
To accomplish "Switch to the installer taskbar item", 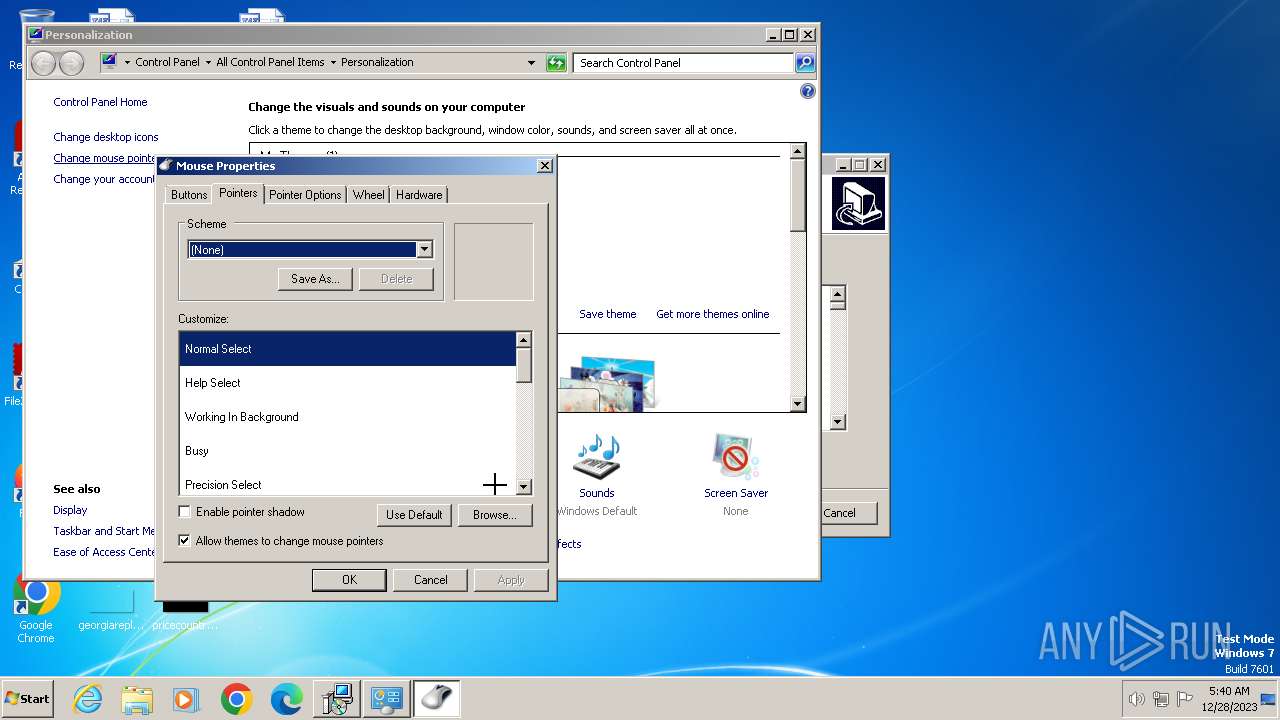I will click(336, 699).
